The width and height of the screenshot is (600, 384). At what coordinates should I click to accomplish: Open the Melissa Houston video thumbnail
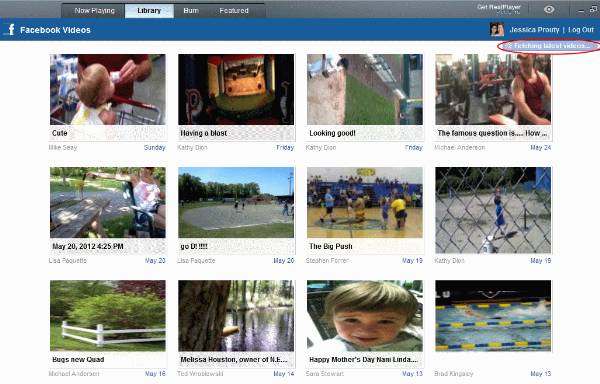point(236,316)
